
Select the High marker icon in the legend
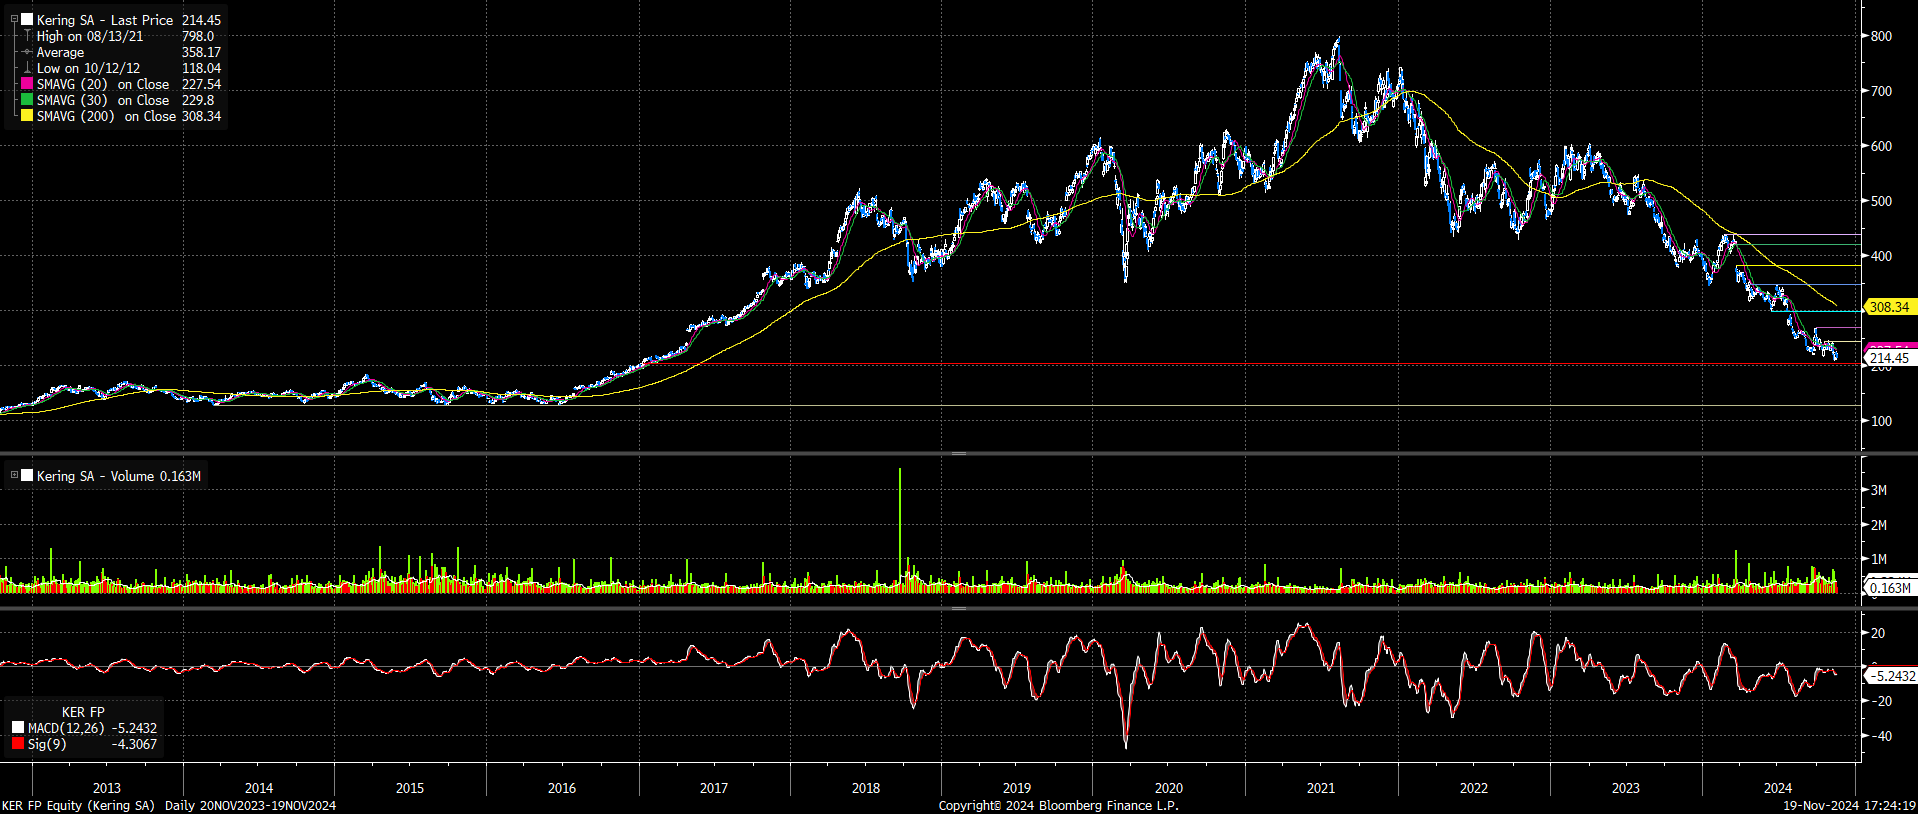tap(27, 36)
